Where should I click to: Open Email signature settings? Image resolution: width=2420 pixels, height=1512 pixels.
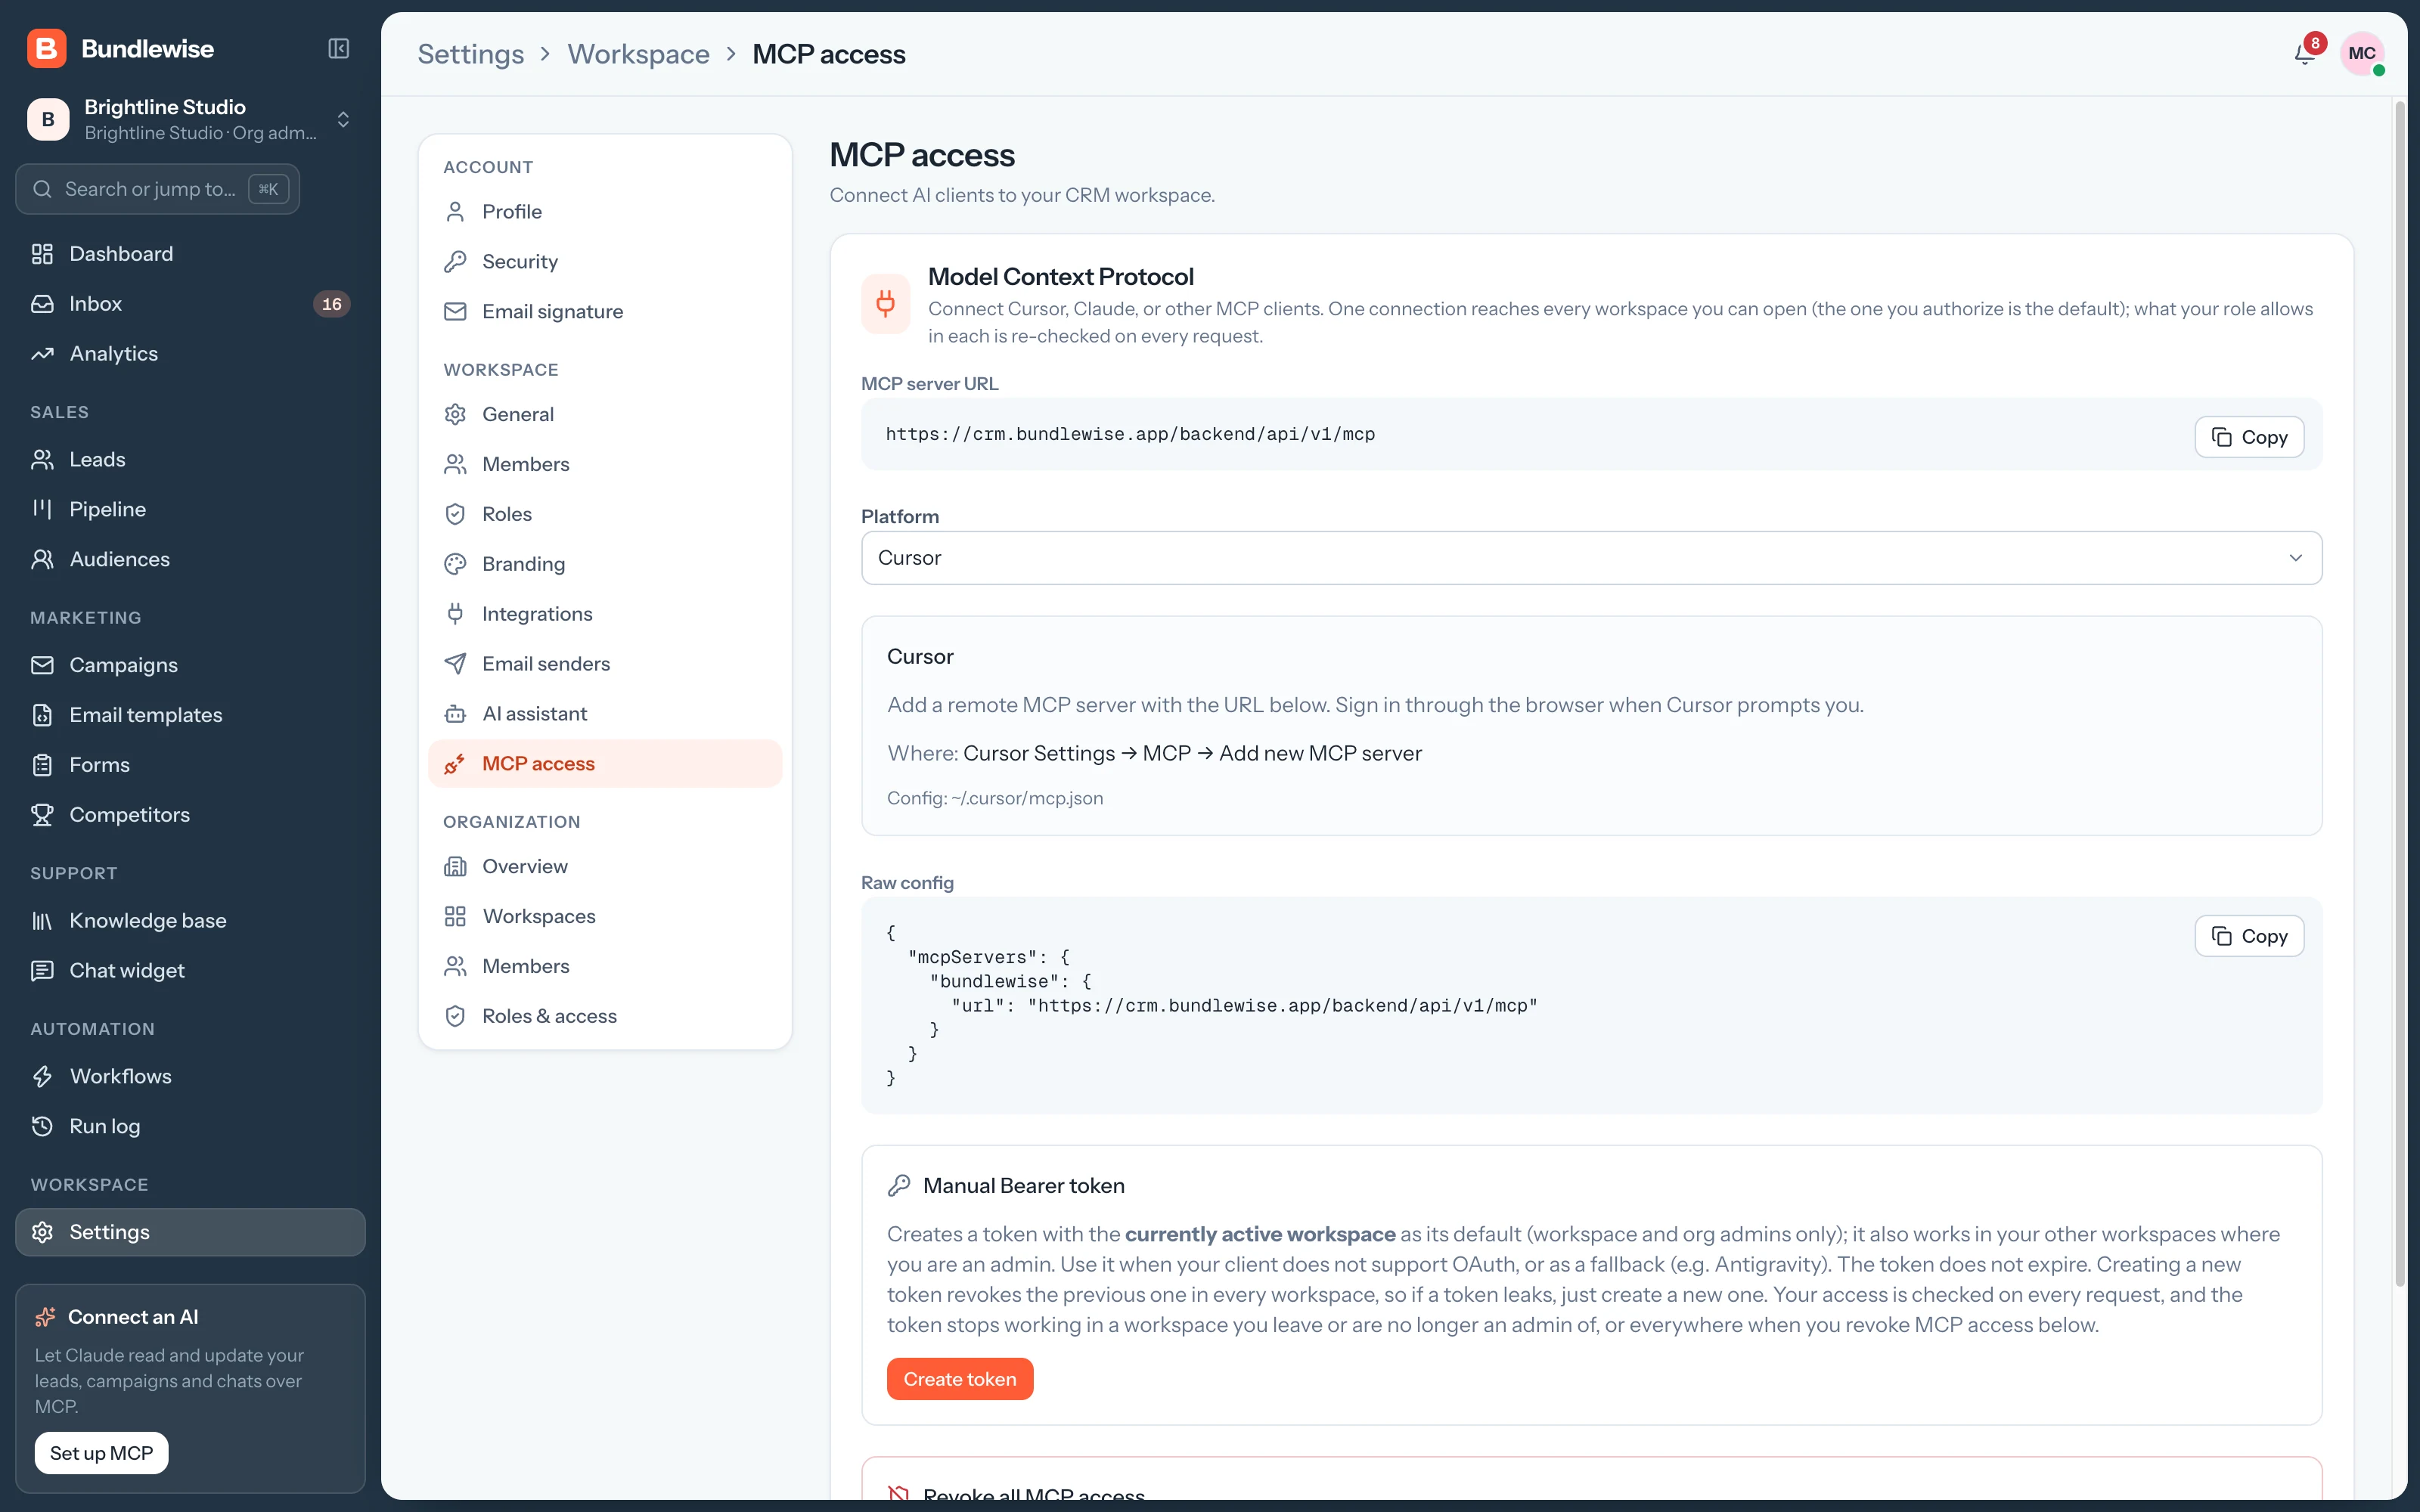click(x=605, y=312)
